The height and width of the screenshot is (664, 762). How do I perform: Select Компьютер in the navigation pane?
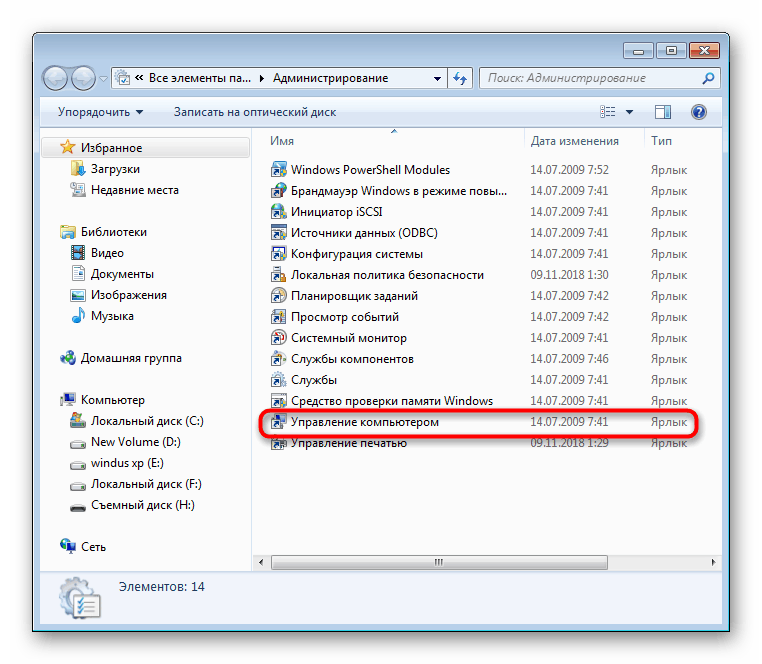[x=113, y=400]
